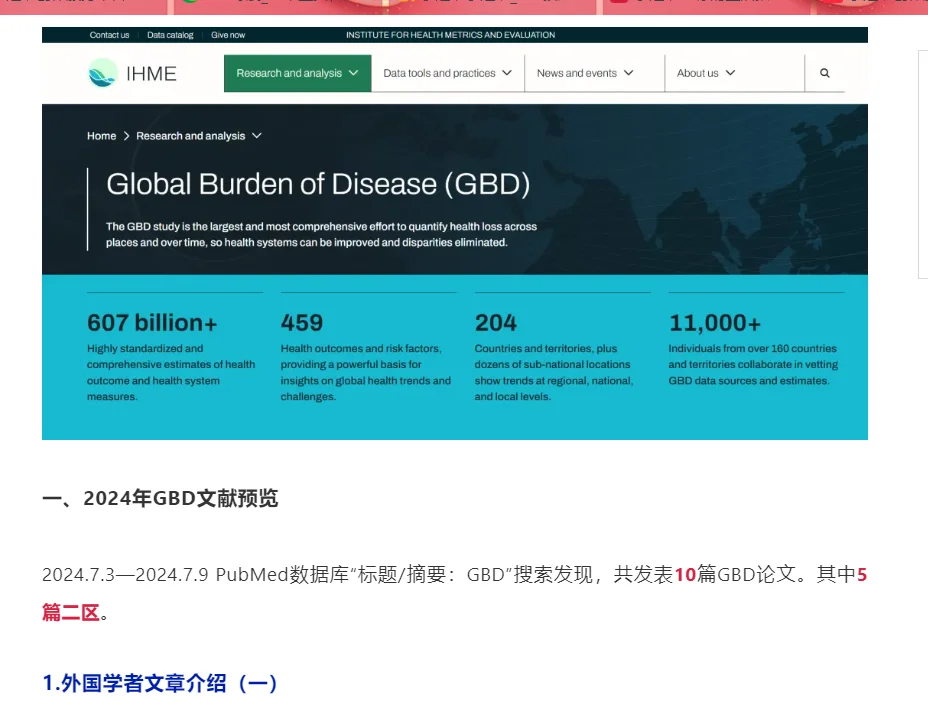Image resolution: width=928 pixels, height=719 pixels.
Task: Open Data tools and practices menu
Action: (447, 73)
